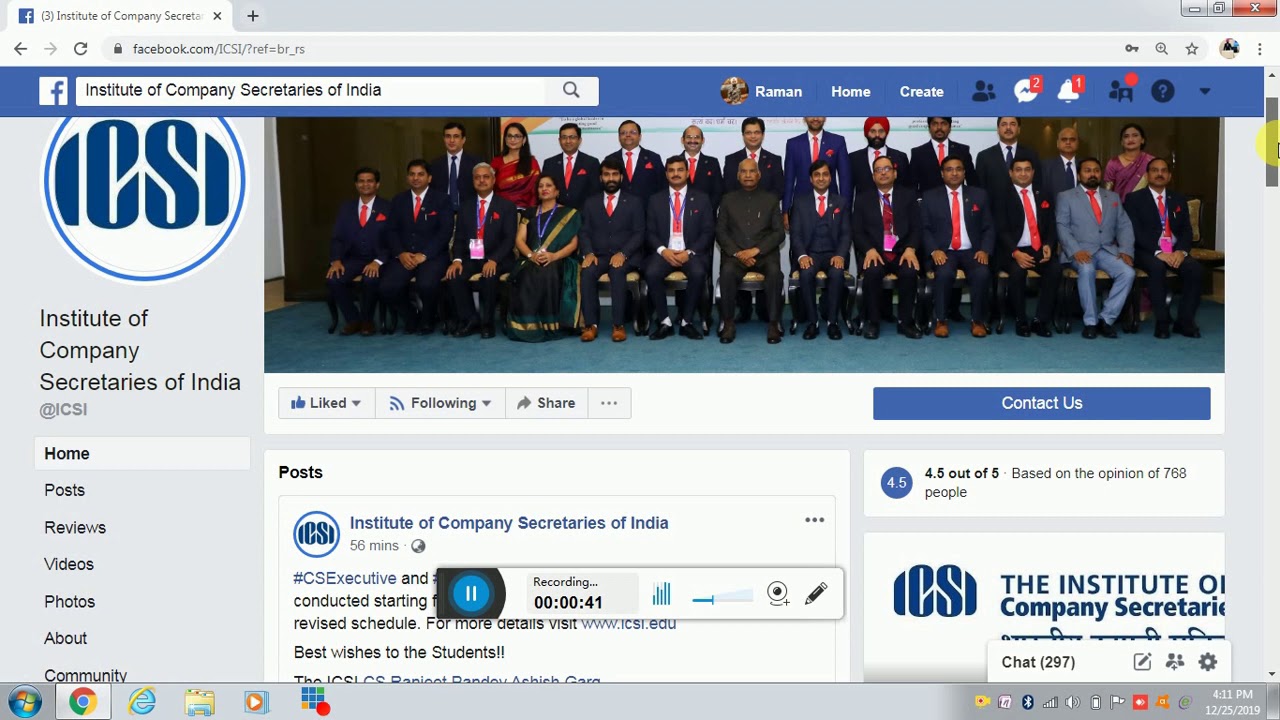Open the media player taskbar icon
This screenshot has width=1280, height=720.
point(256,703)
